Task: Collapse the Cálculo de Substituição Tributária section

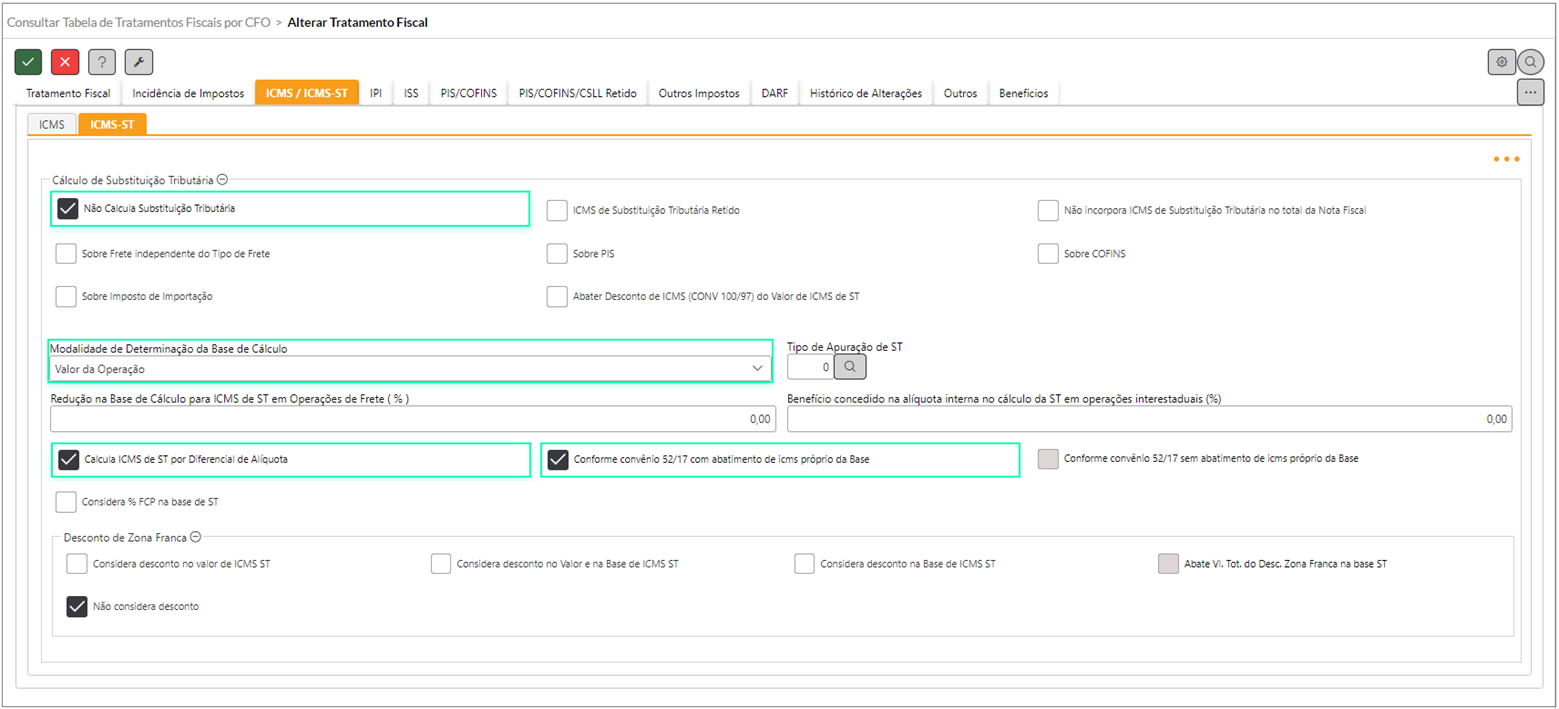Action: pyautogui.click(x=222, y=180)
